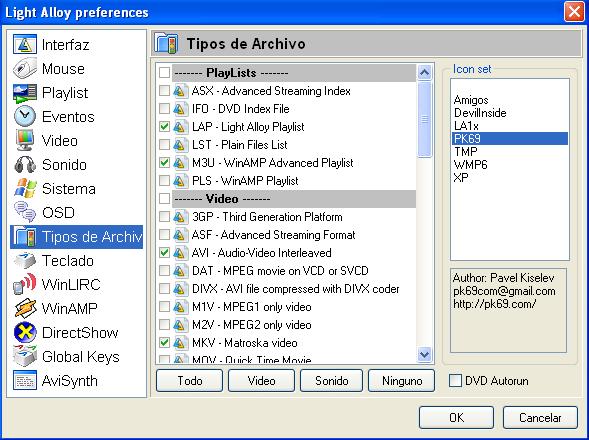Open the Interfaz settings icon

point(25,44)
